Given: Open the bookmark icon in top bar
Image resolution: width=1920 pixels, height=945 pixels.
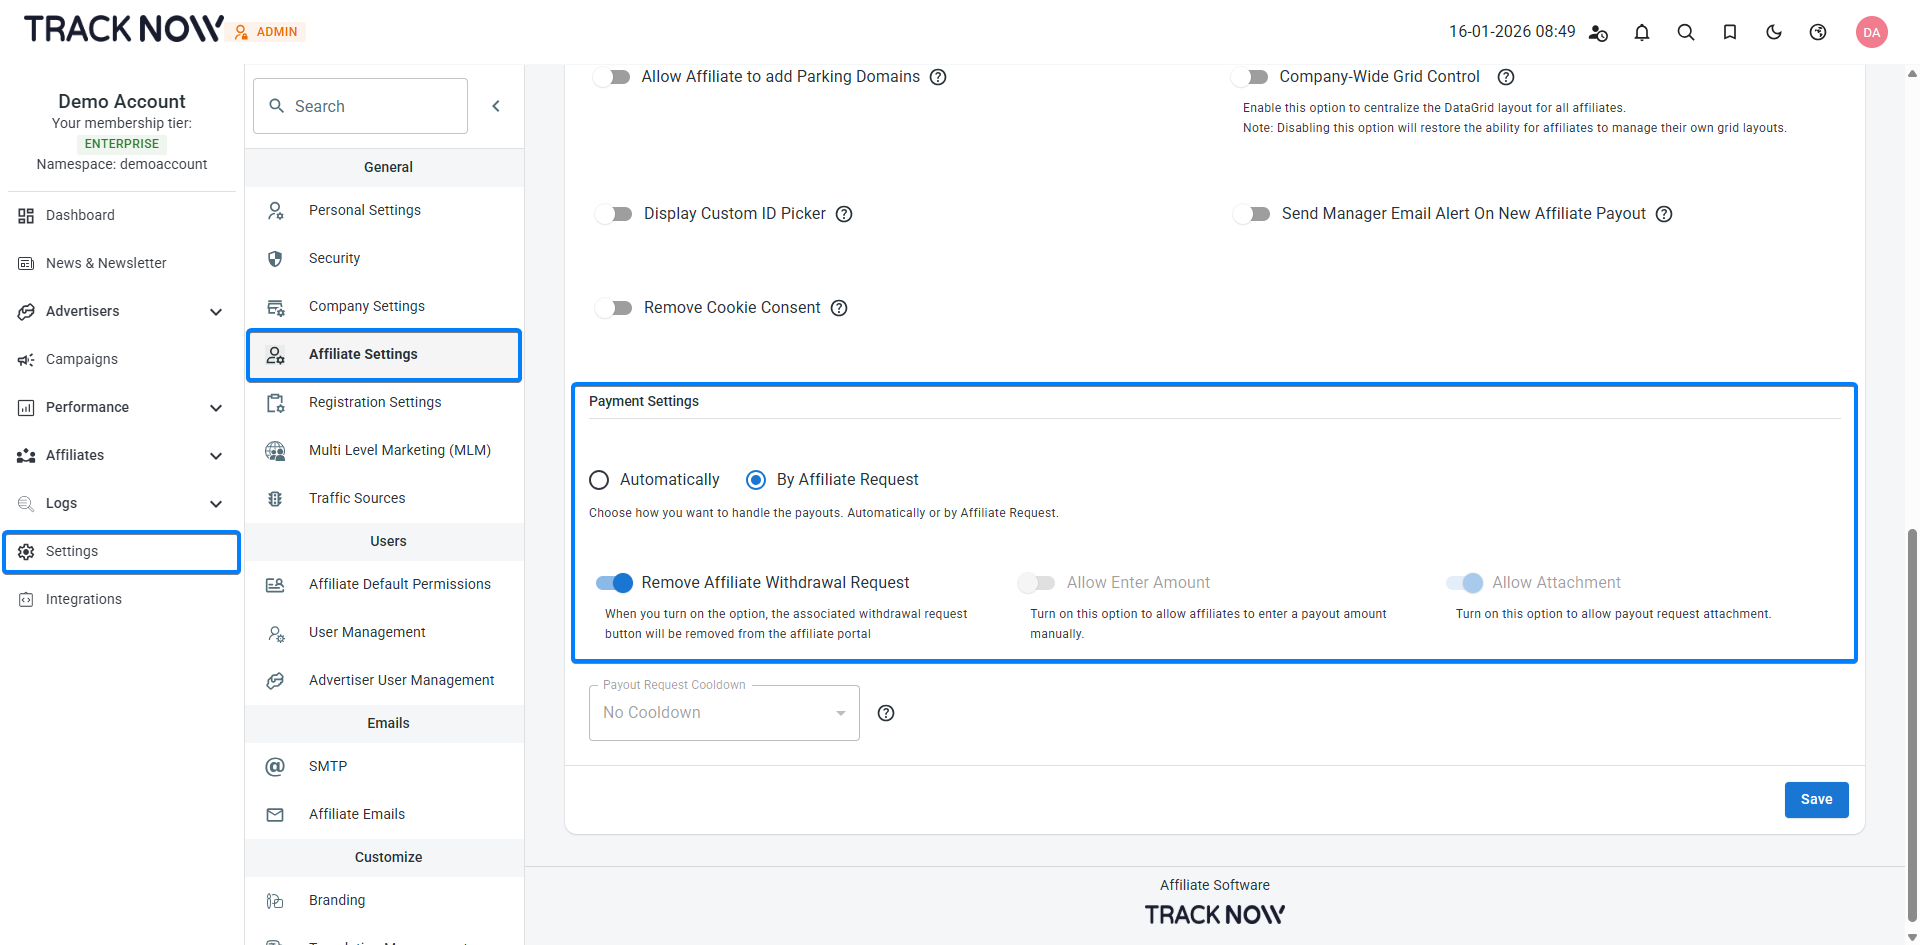Looking at the screenshot, I should click(1730, 32).
